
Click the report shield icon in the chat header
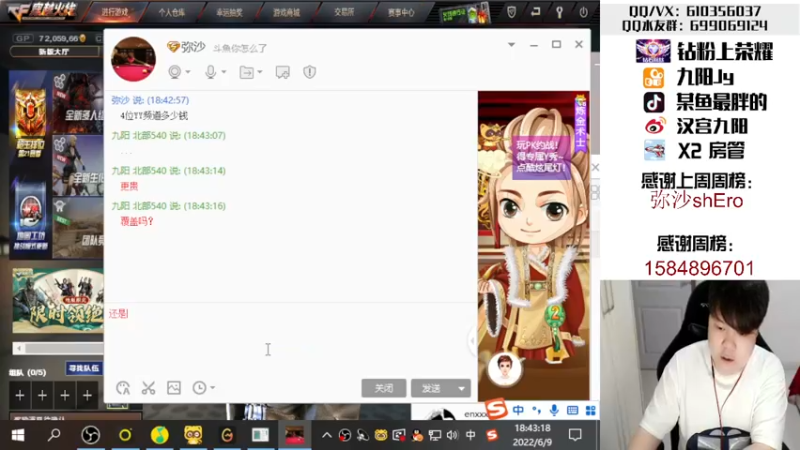tap(309, 72)
